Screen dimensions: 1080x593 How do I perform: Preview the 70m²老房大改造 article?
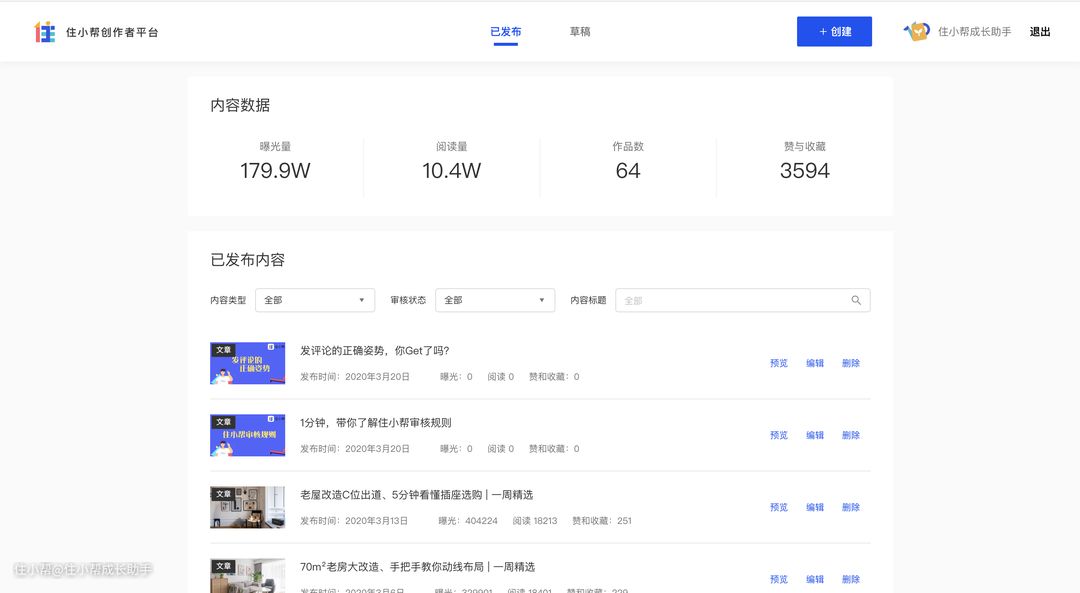pyautogui.click(x=779, y=580)
